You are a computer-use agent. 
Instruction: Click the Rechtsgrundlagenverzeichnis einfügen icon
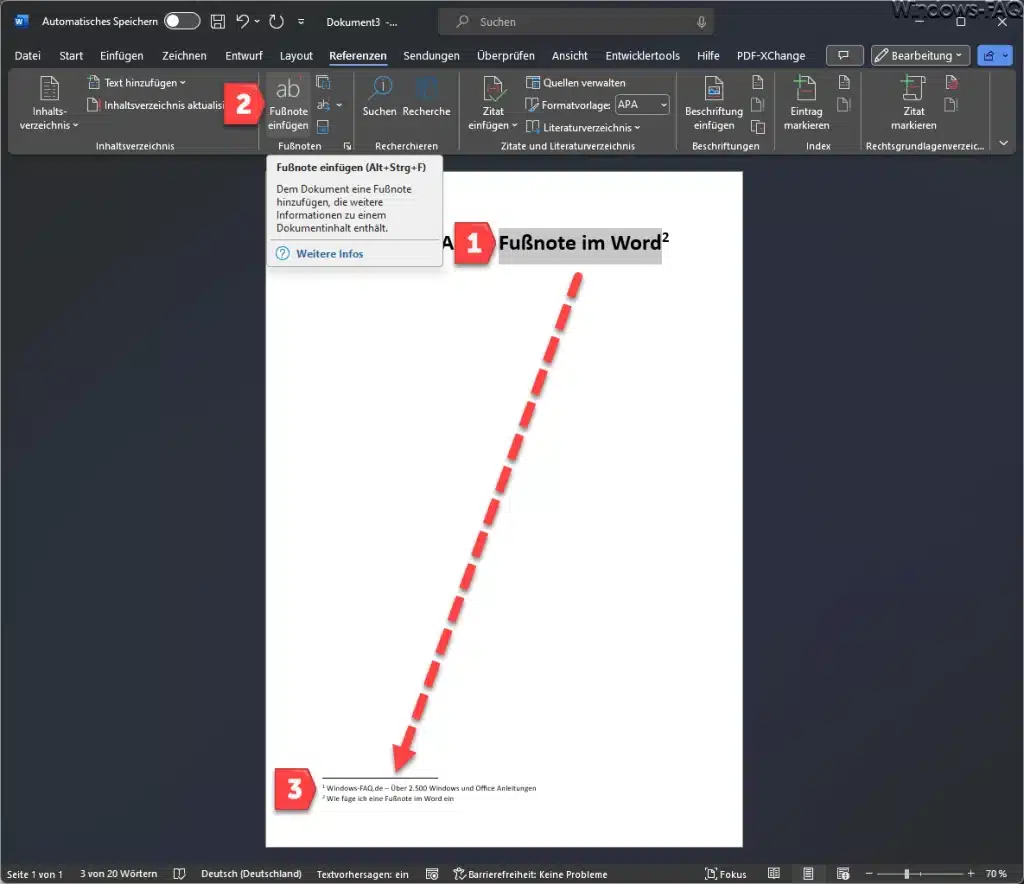952,82
